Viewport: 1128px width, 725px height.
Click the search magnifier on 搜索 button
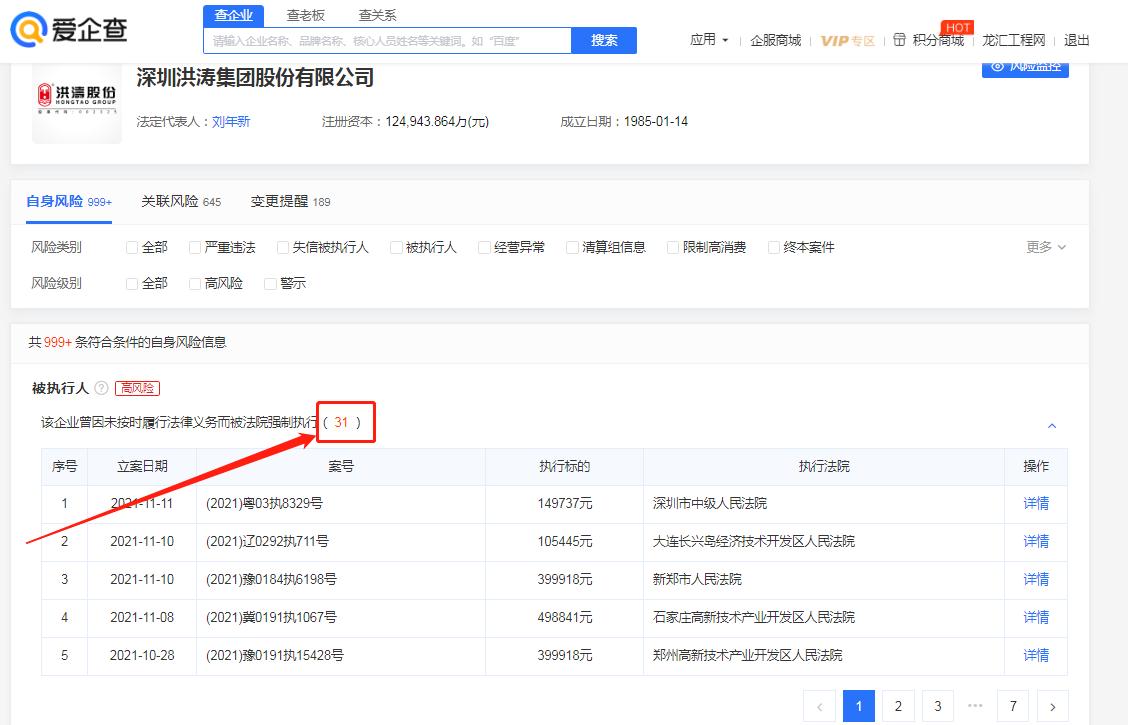605,40
